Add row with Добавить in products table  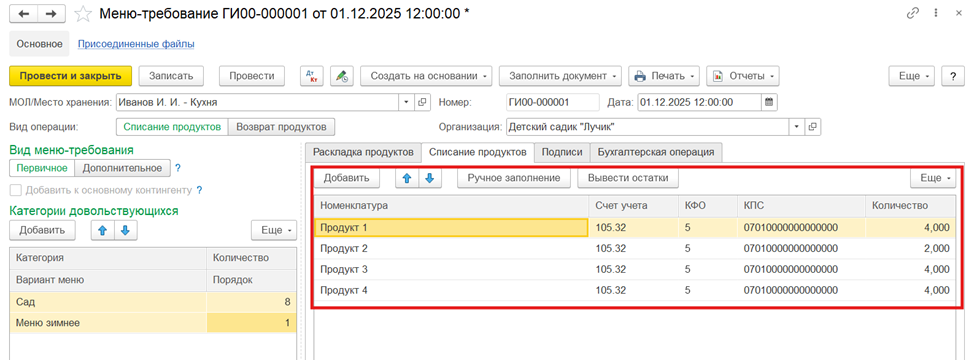tap(347, 178)
